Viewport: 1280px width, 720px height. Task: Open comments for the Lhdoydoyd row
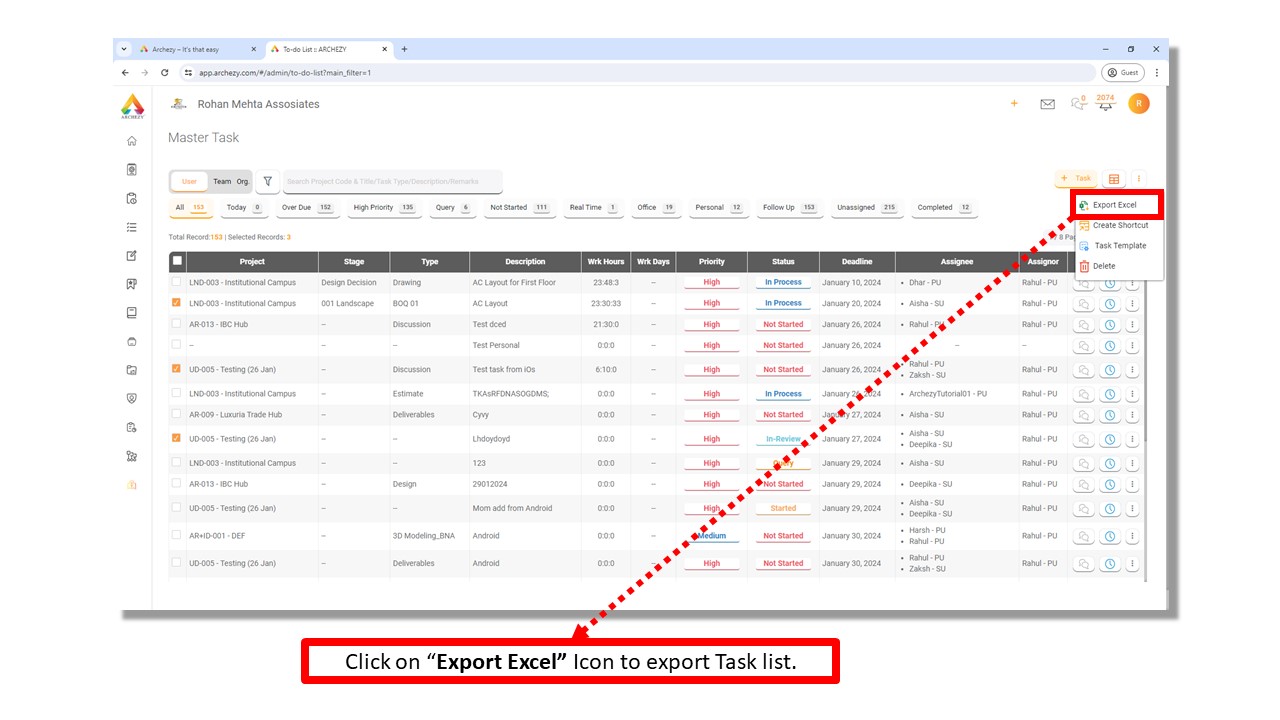click(x=1083, y=439)
